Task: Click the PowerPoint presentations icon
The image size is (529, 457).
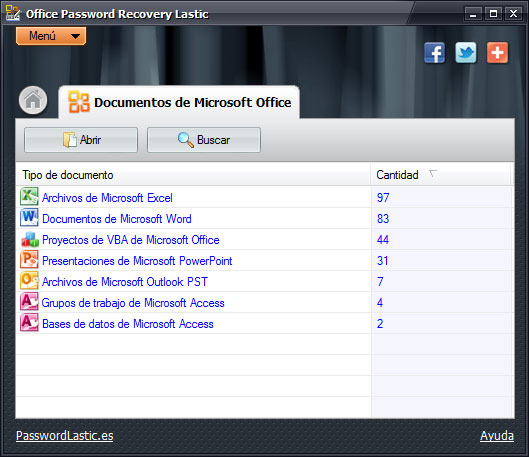Action: (x=29, y=260)
